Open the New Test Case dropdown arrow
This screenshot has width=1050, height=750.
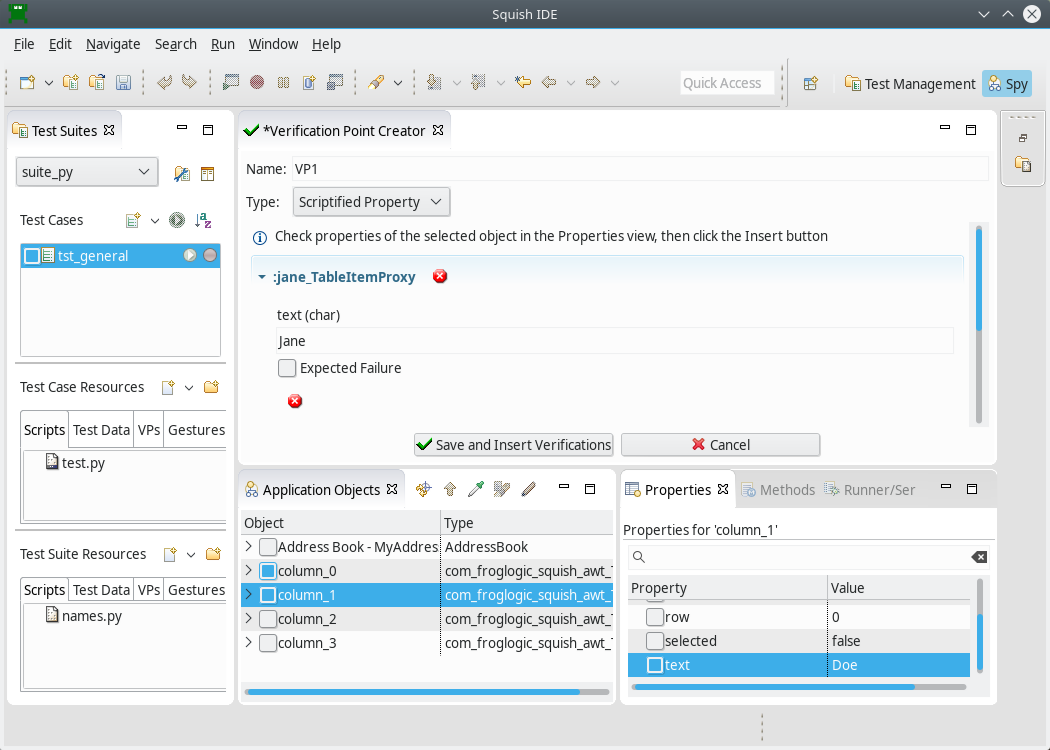(155, 221)
